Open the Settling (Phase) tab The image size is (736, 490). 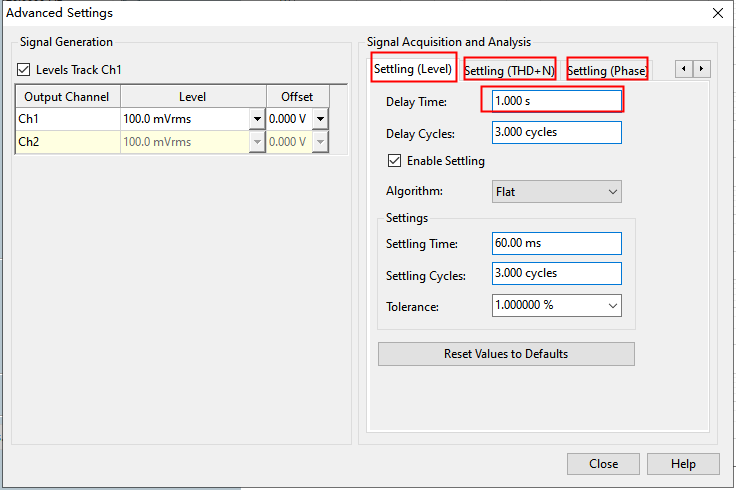click(x=607, y=71)
